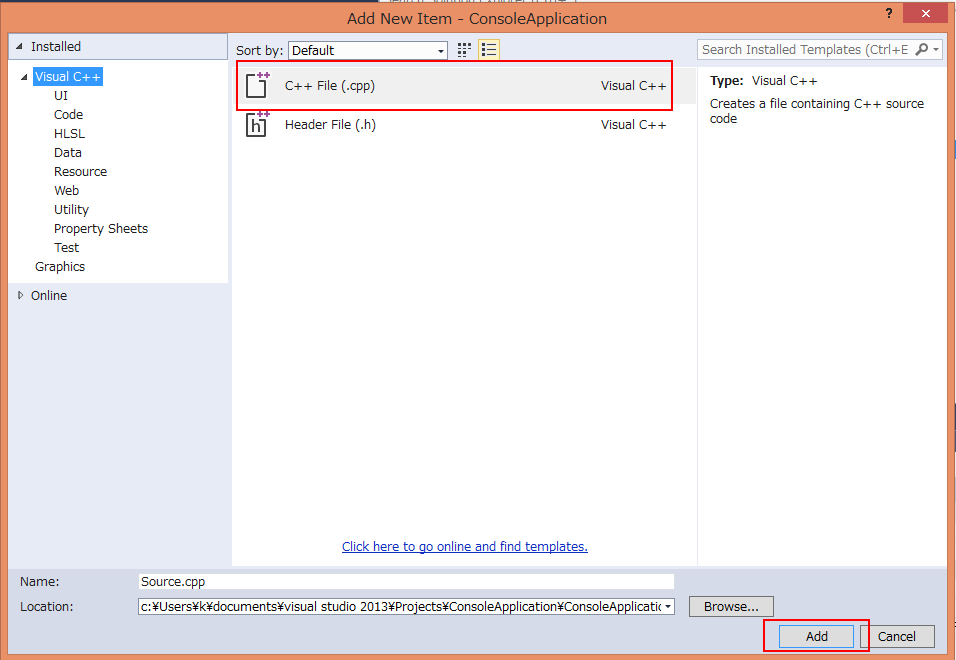Open the online templates link
This screenshot has height=660, width=956.
(465, 547)
